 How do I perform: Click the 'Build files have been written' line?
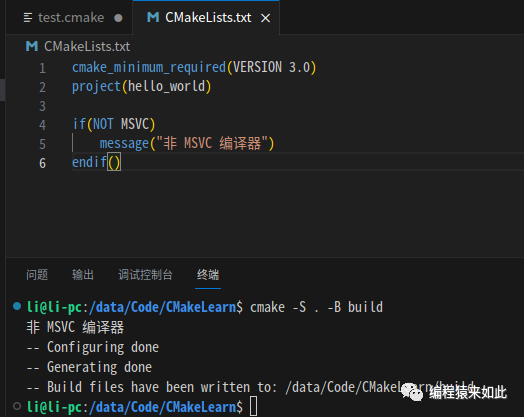tap(251, 387)
